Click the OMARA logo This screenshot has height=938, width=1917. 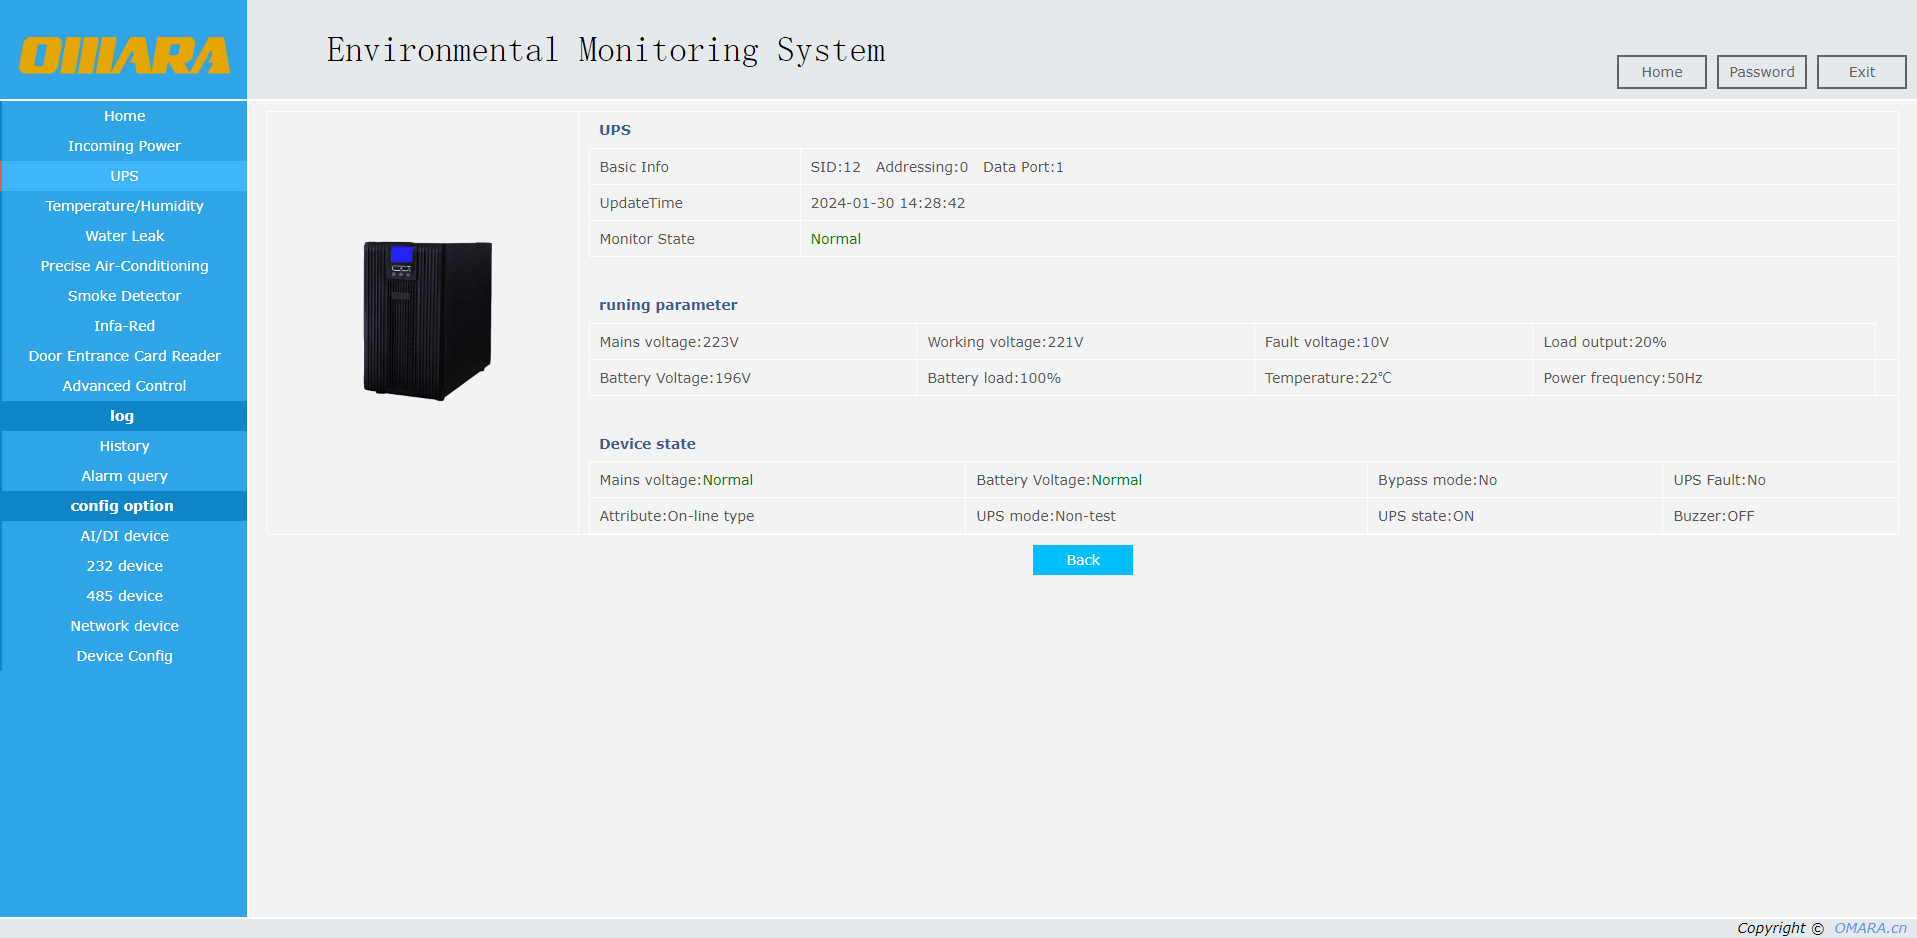click(124, 55)
